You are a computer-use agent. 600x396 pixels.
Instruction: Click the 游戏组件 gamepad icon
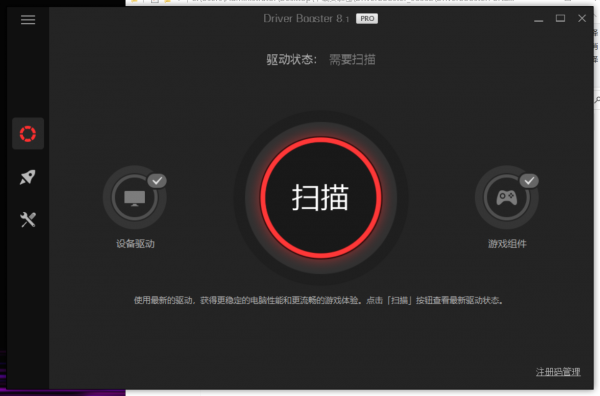coord(507,197)
